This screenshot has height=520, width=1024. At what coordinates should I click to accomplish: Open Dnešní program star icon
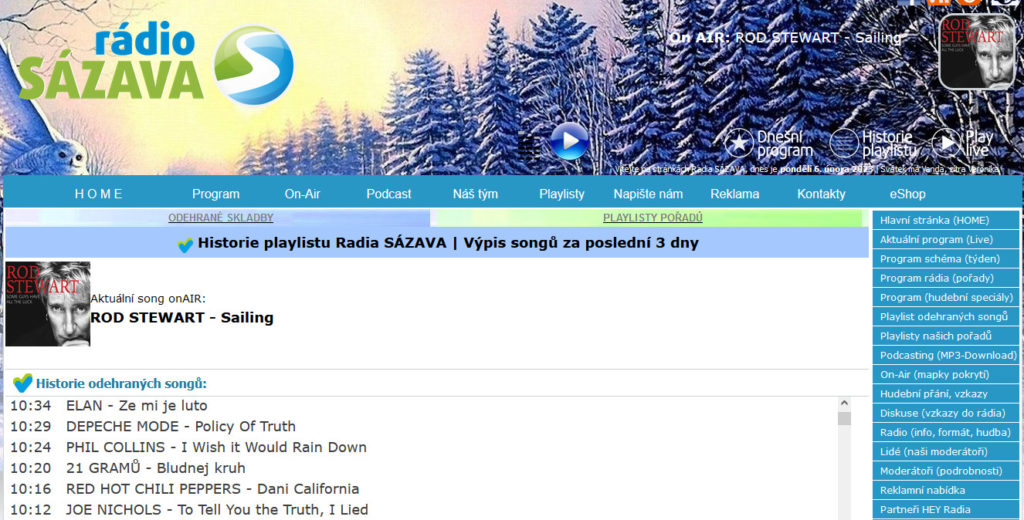point(739,143)
